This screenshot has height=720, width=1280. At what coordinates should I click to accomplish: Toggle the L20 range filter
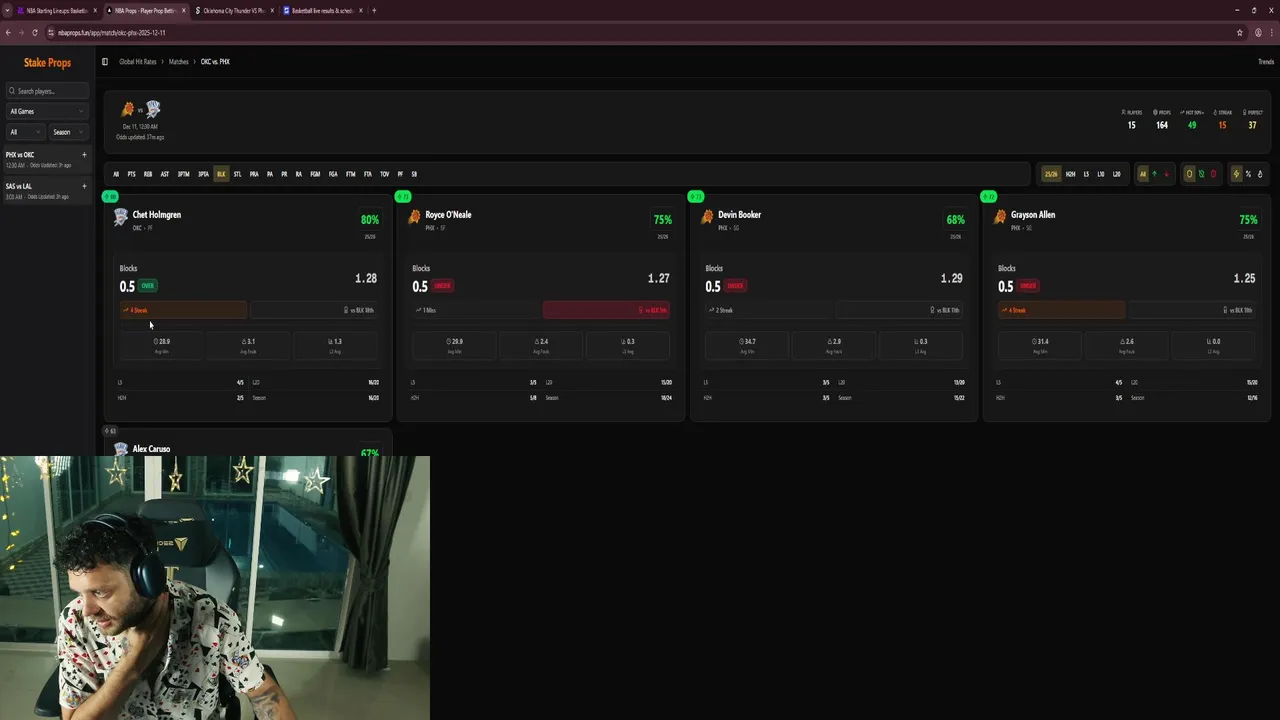(1116, 174)
